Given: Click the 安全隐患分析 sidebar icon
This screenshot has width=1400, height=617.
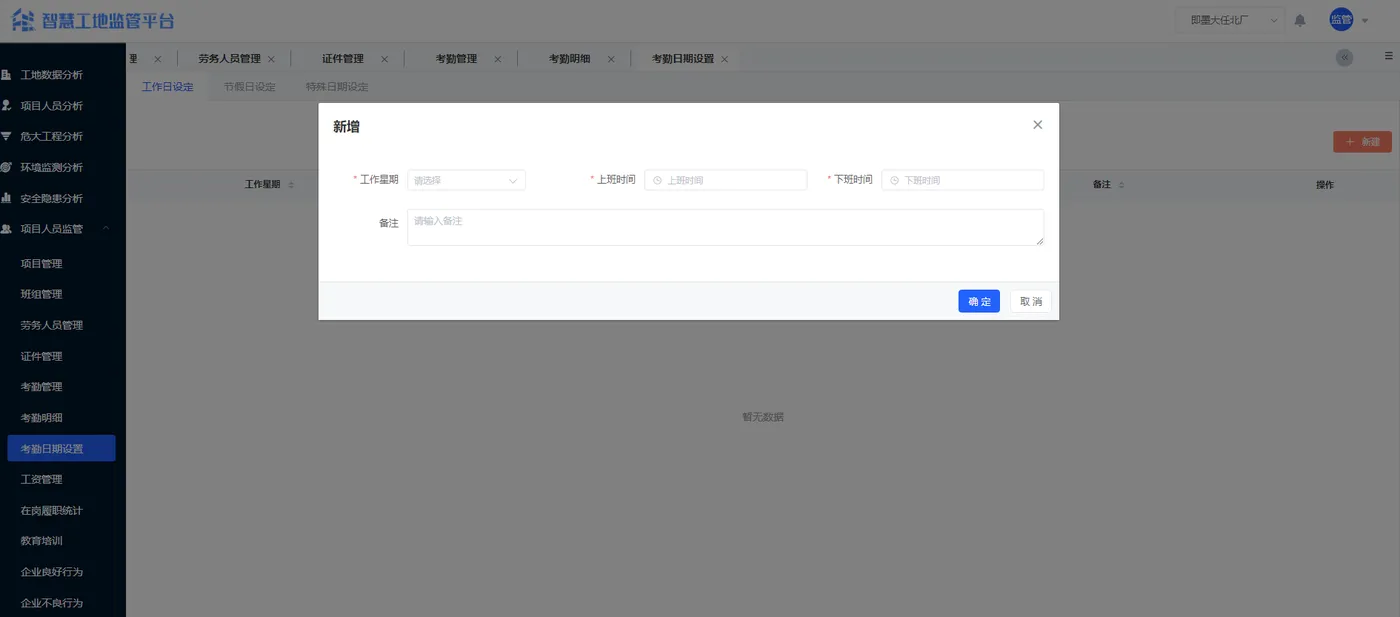Looking at the screenshot, I should coord(6,198).
